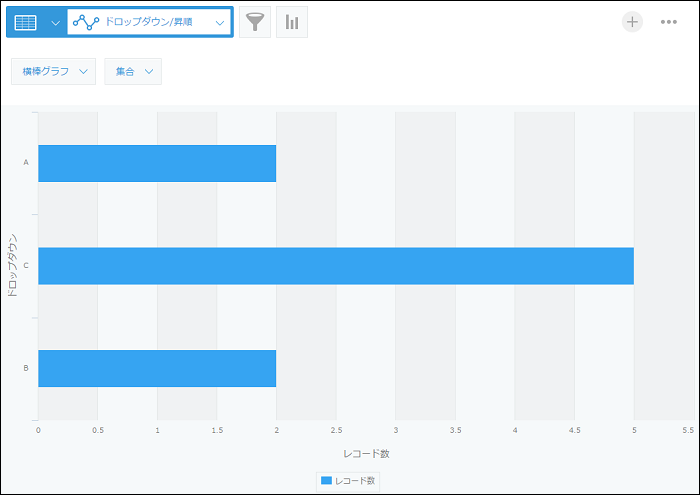The image size is (700, 495).
Task: Click the blue bar for category B
Action: 156,368
